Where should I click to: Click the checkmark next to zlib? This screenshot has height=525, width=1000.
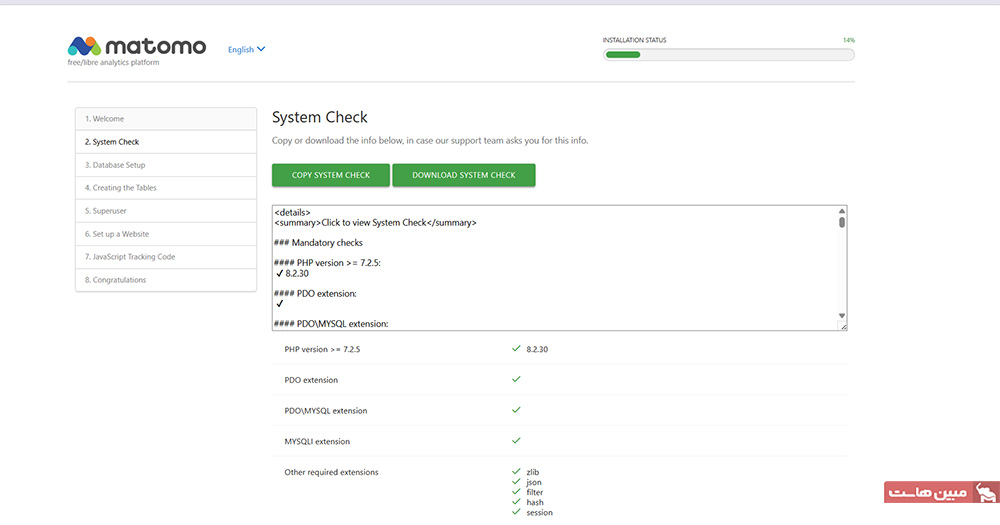click(x=516, y=471)
